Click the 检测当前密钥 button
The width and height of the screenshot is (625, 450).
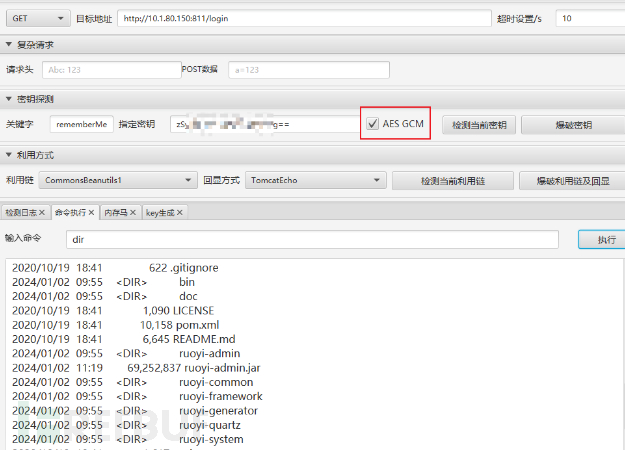point(479,125)
